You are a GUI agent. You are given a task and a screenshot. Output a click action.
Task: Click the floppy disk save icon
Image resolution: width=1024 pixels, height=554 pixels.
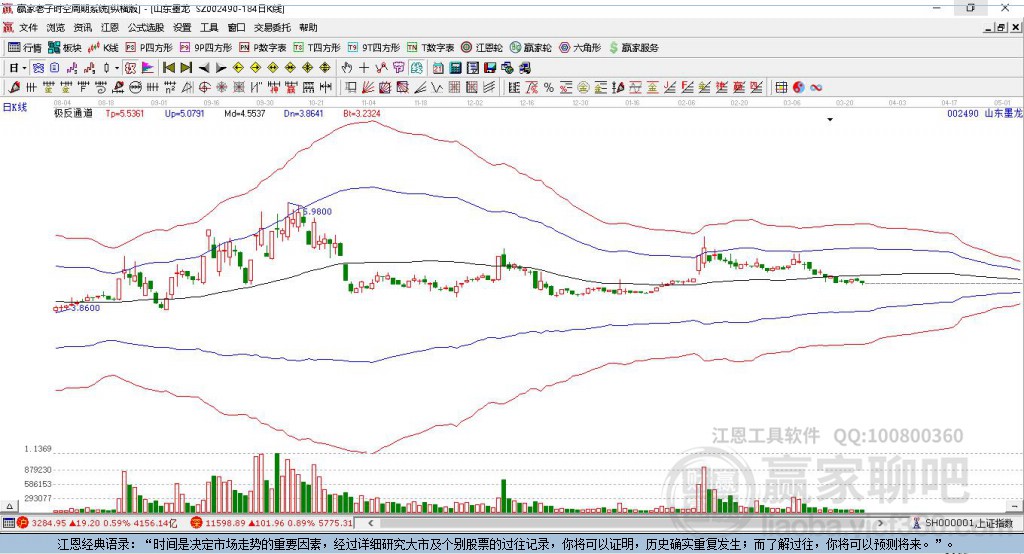tap(490, 68)
